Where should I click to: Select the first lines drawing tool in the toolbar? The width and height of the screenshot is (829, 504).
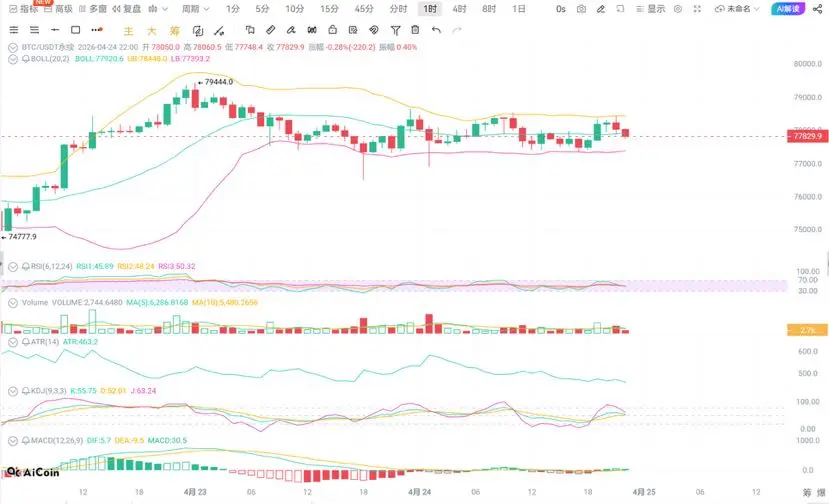[x=14, y=30]
